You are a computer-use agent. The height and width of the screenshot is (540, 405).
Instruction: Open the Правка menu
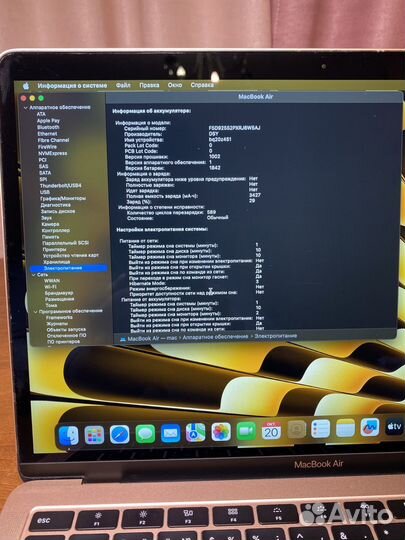(x=149, y=85)
